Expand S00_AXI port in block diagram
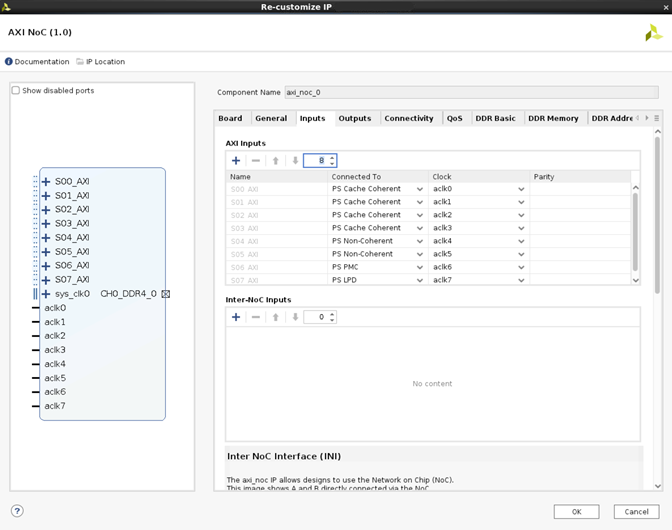This screenshot has height=530, width=672. click(x=46, y=182)
